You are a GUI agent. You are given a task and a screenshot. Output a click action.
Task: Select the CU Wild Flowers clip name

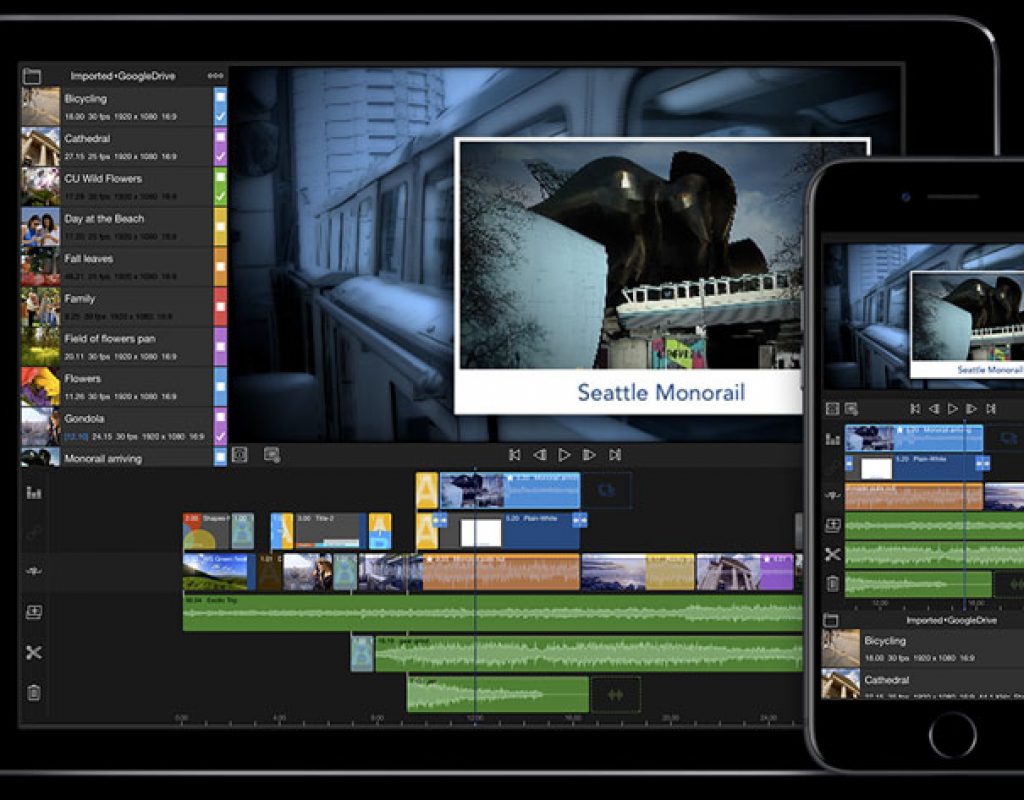coord(103,178)
